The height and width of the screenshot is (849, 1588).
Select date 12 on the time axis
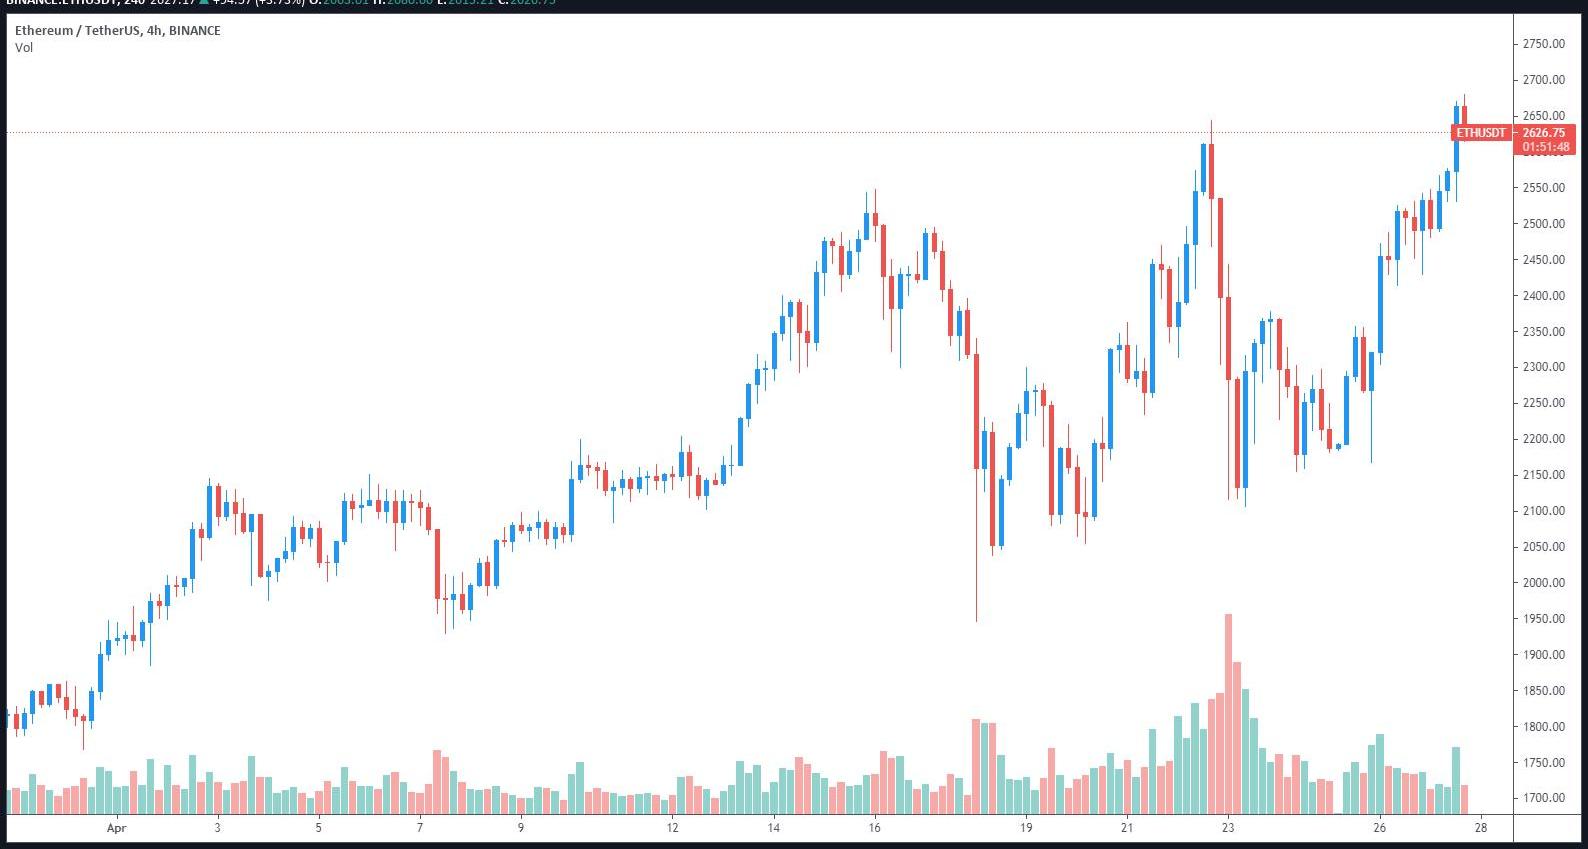pyautogui.click(x=672, y=828)
